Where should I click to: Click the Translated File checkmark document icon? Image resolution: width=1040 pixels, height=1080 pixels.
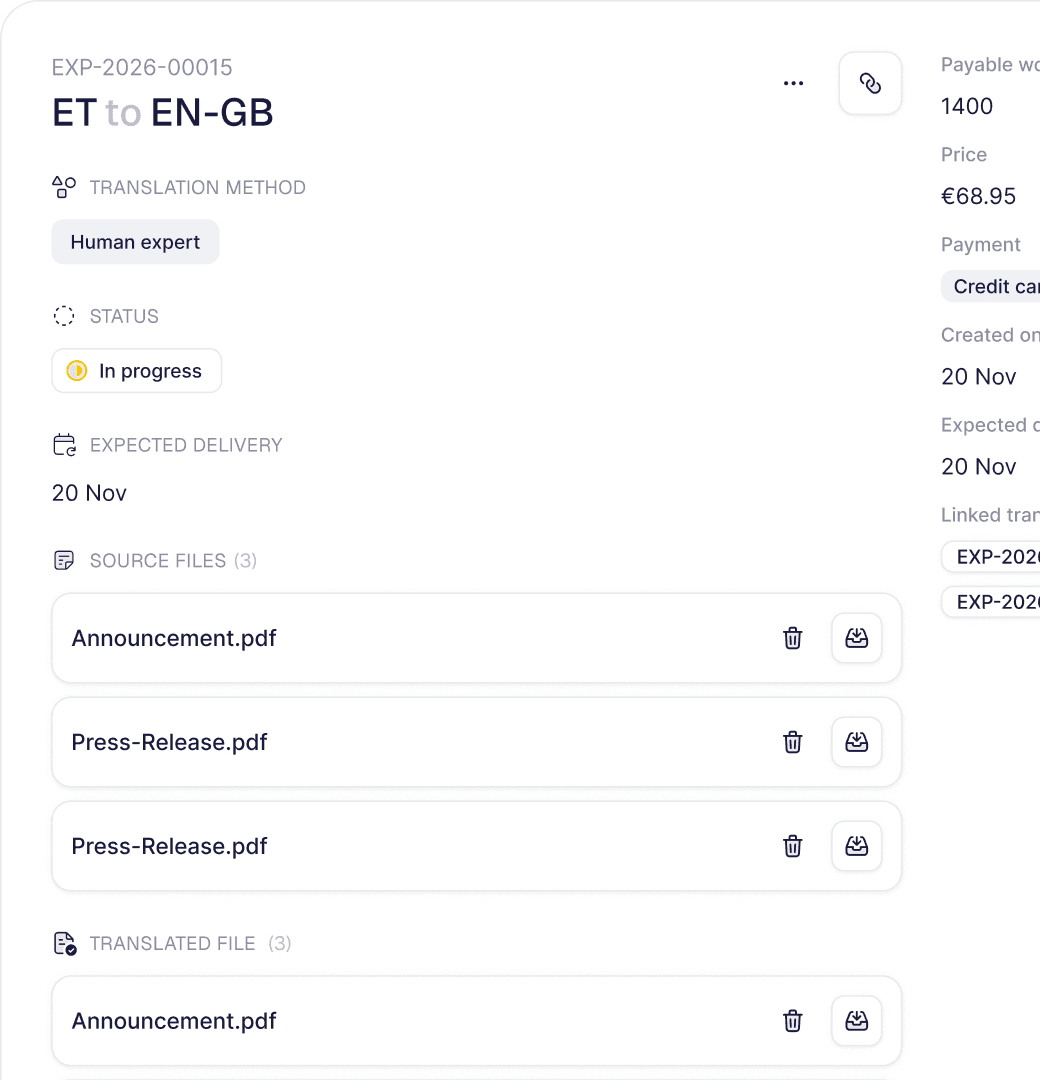pyautogui.click(x=65, y=944)
